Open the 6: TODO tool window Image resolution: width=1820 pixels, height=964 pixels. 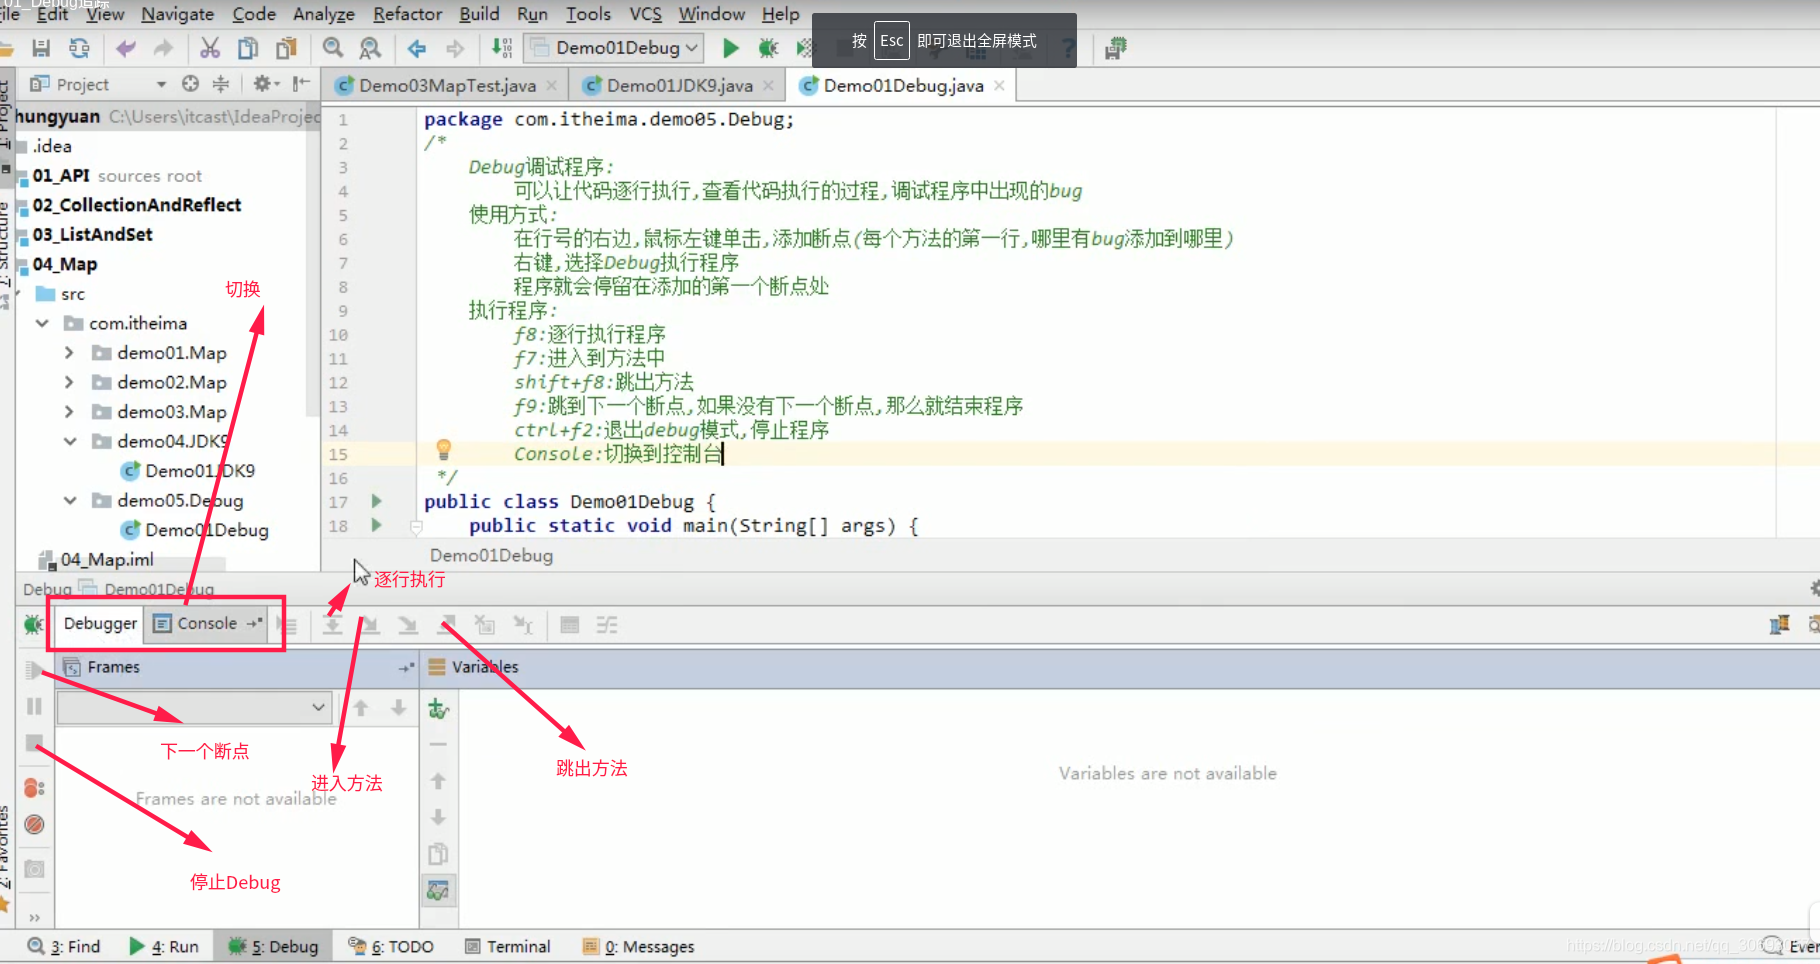click(390, 946)
